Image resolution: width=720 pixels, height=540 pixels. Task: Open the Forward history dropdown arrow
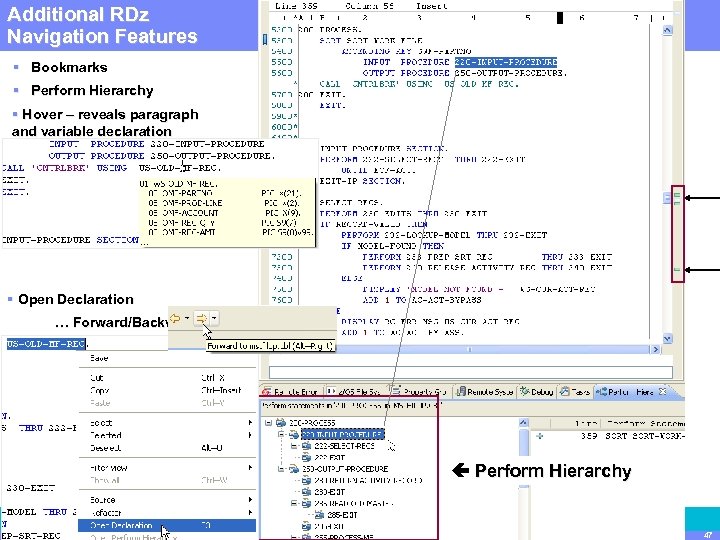click(214, 318)
